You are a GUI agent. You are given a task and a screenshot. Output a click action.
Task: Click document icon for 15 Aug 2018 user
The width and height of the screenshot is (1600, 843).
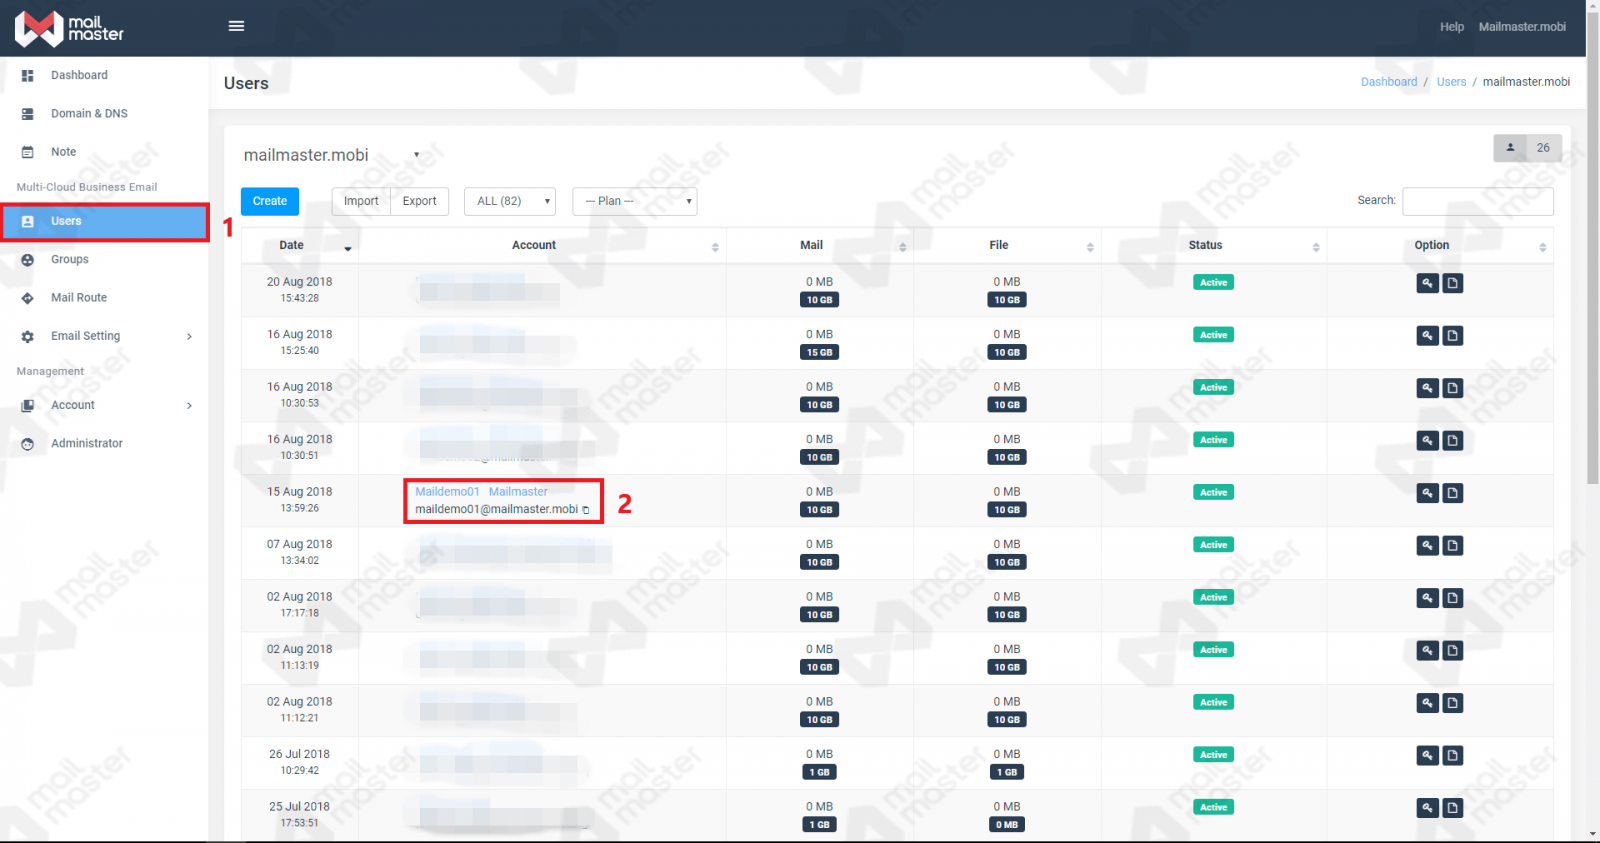click(1453, 493)
